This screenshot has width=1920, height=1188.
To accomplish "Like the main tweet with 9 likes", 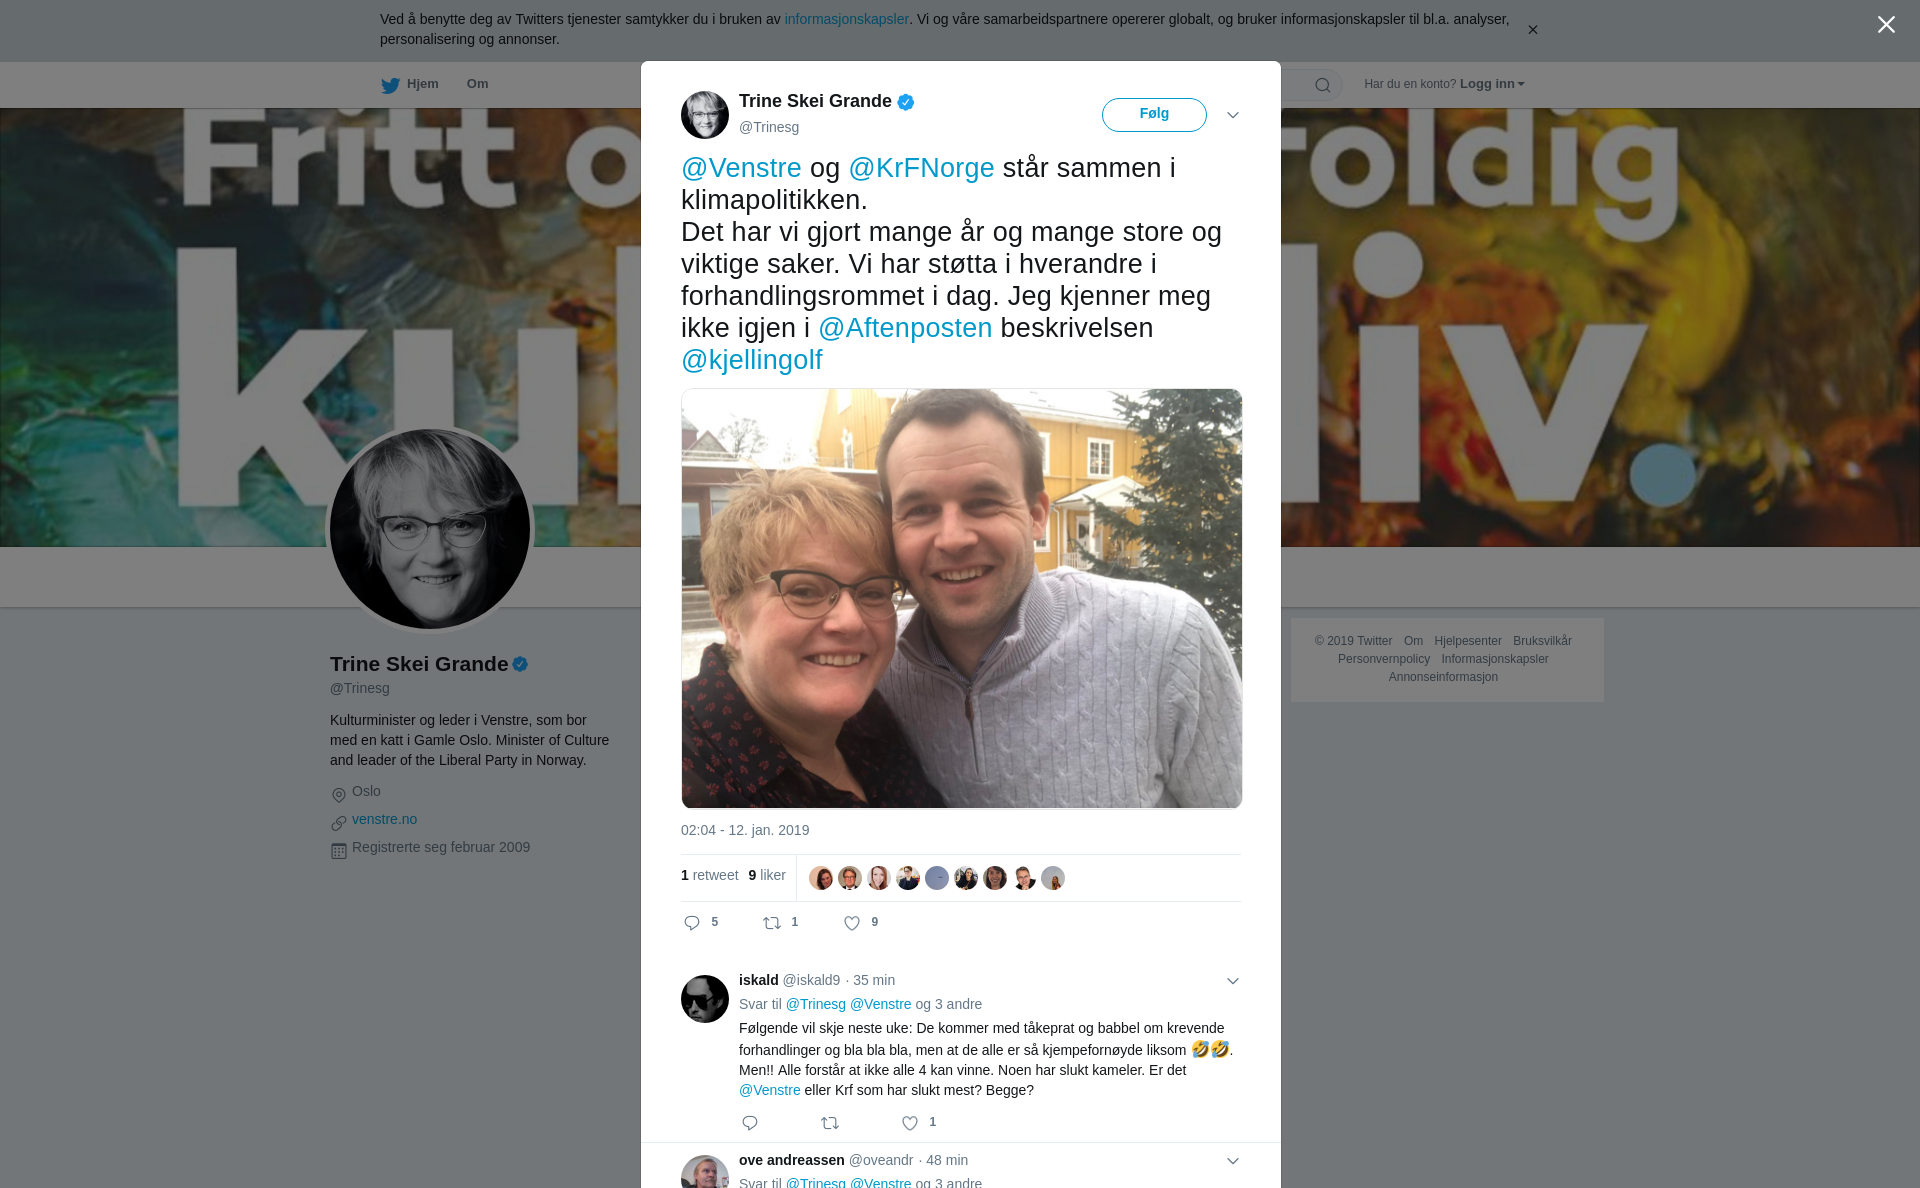I will 852,923.
